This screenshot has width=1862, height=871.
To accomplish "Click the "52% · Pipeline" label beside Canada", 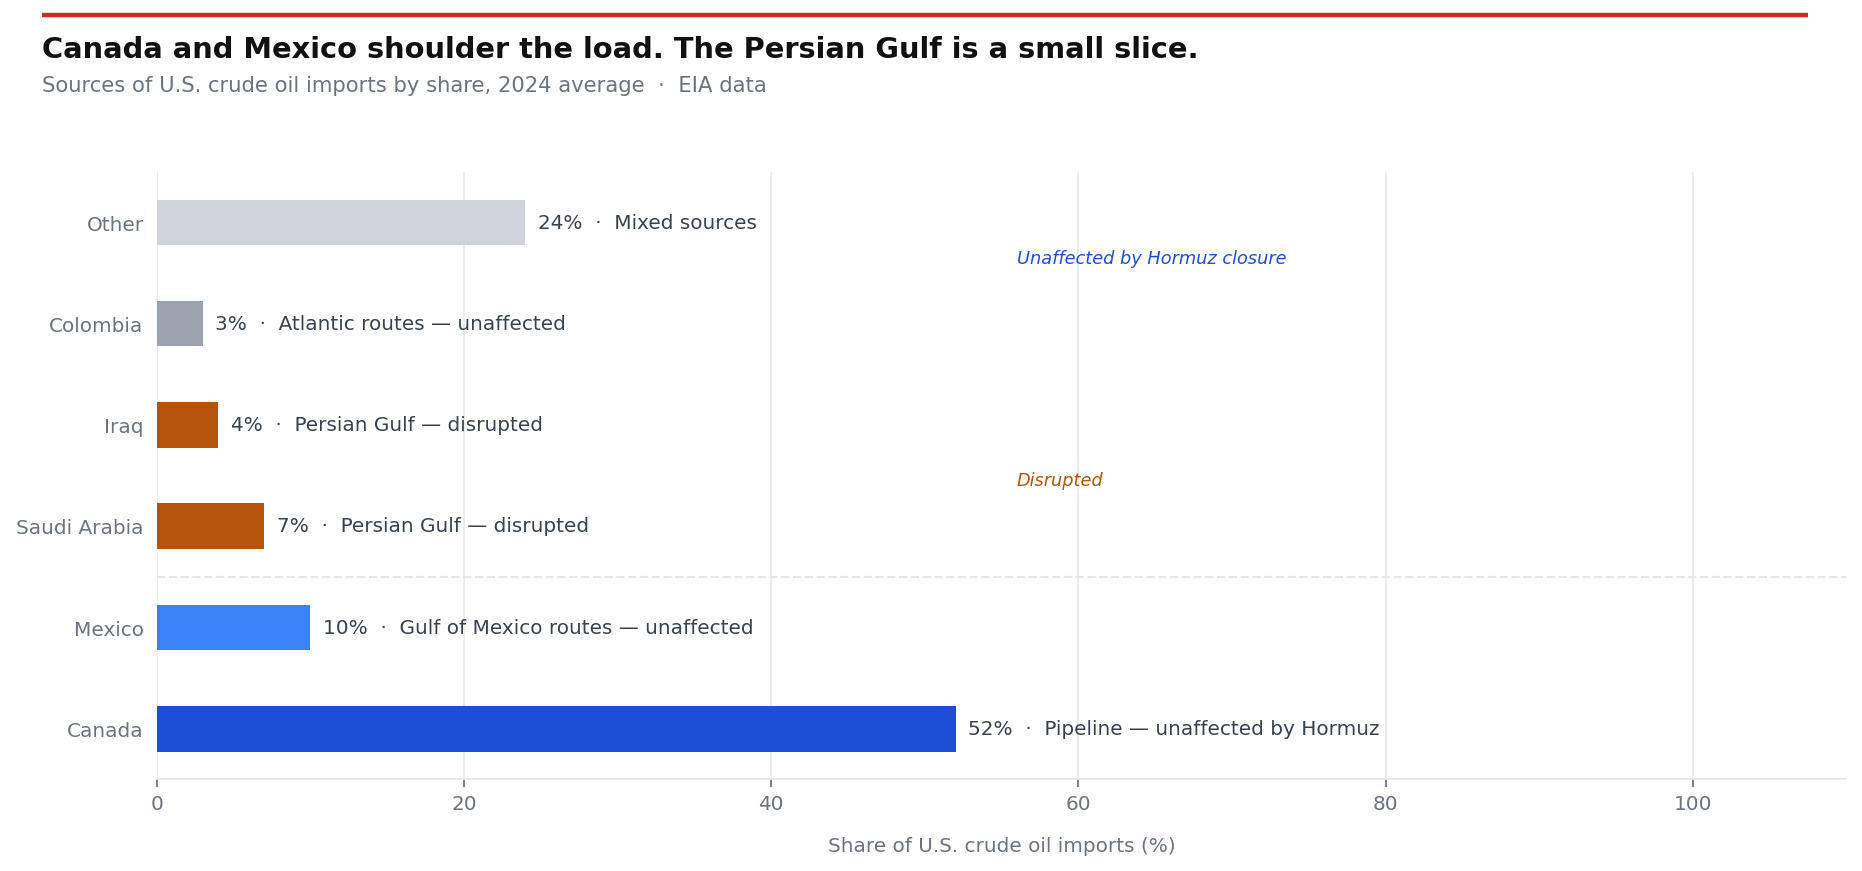I will (x=1173, y=729).
